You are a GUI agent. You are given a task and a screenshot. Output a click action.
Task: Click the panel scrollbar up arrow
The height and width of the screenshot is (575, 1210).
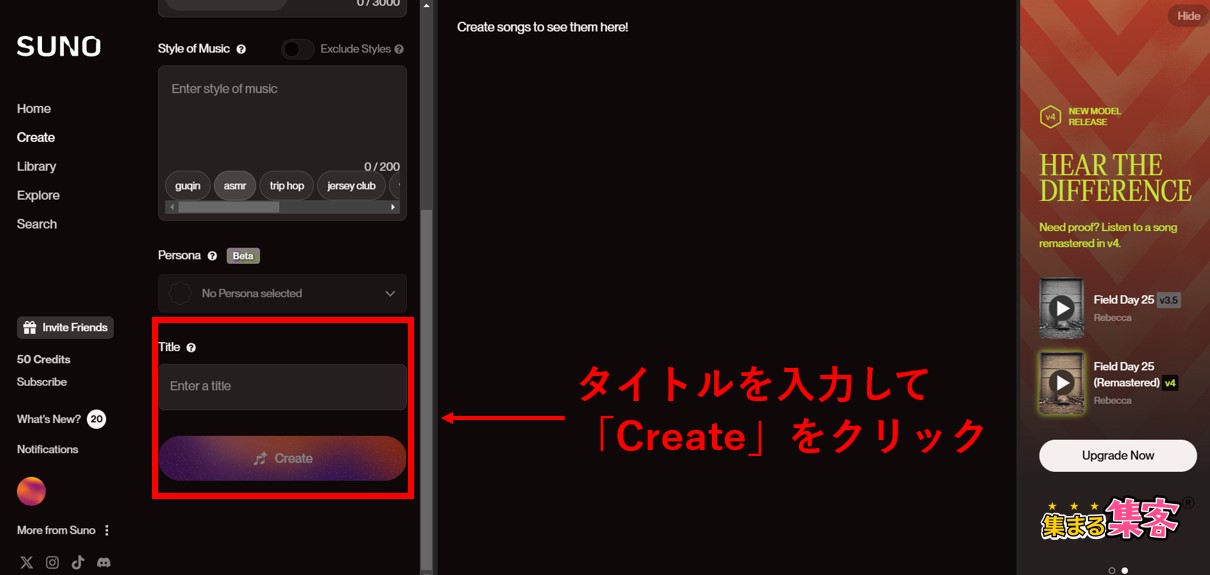click(x=427, y=5)
